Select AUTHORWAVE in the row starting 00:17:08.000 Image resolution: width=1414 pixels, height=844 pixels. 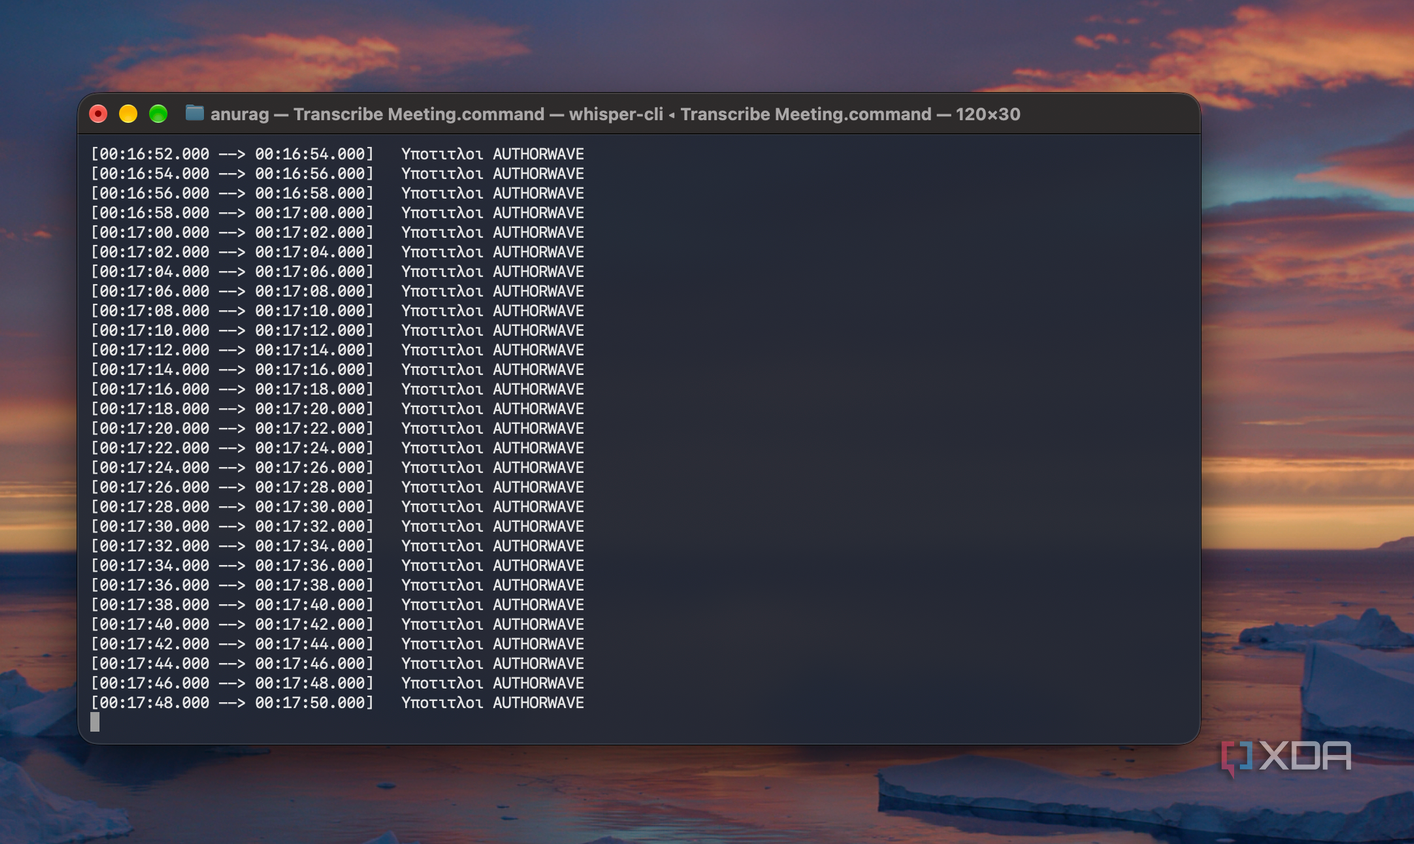tap(538, 311)
